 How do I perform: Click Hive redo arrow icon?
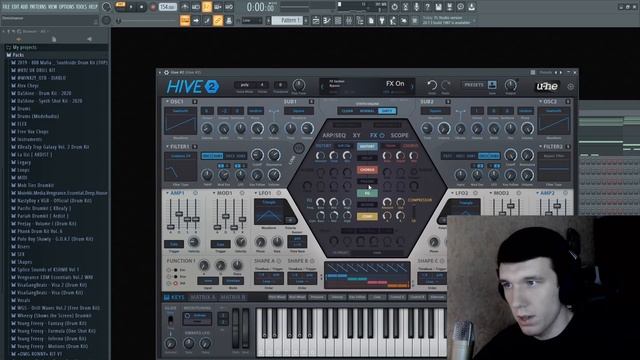[x=446, y=85]
